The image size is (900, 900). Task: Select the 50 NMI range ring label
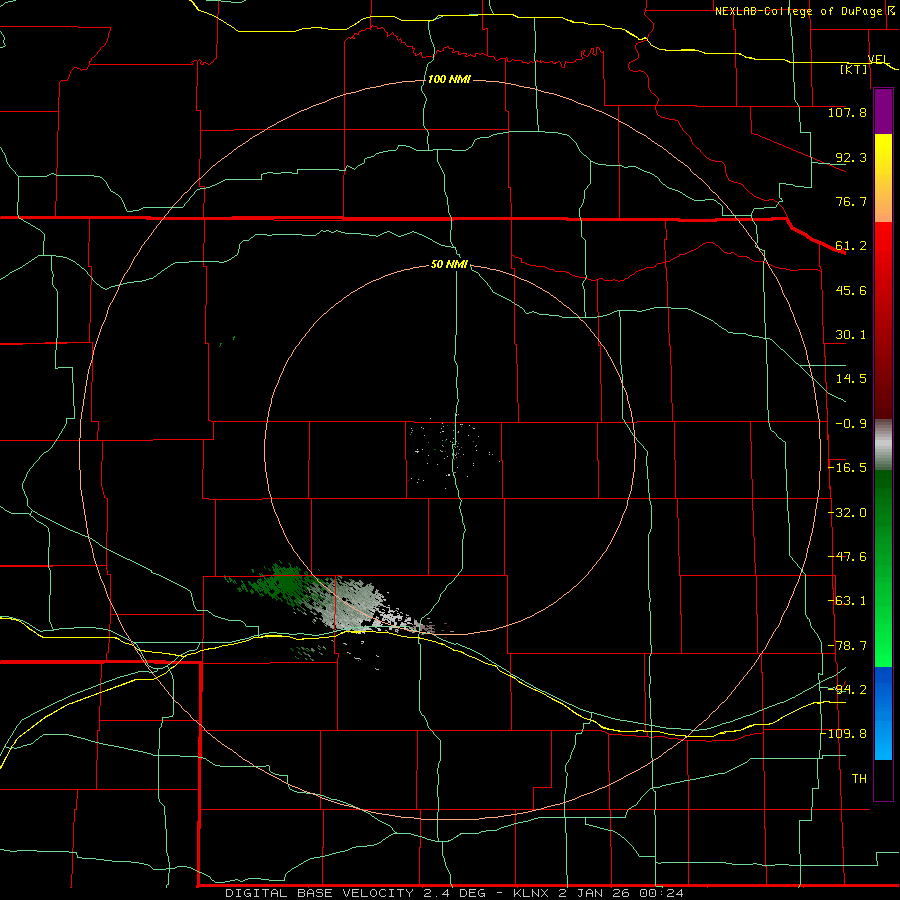tap(449, 264)
